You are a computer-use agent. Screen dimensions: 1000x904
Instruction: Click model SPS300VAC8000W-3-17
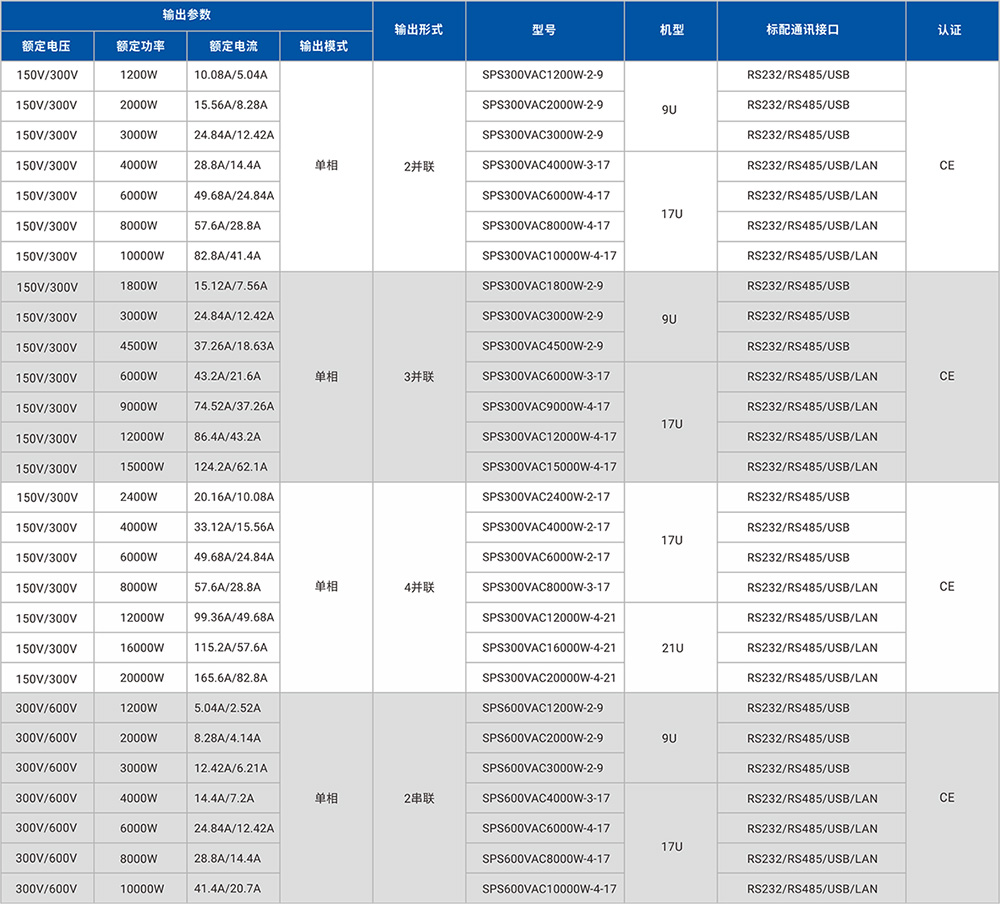point(545,588)
